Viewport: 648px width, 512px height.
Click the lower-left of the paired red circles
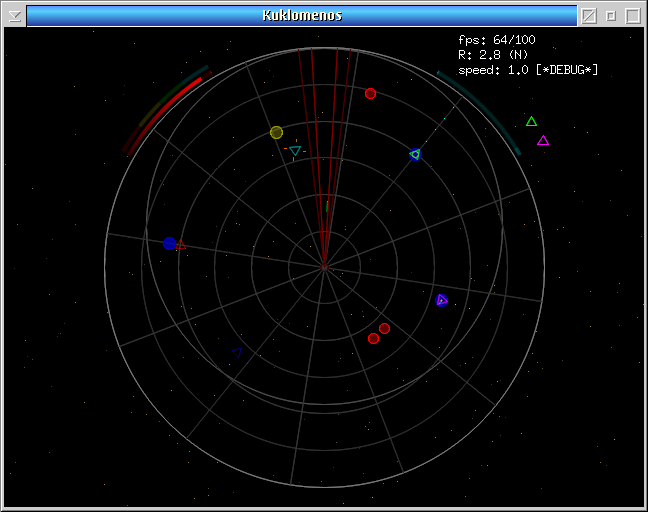(x=373, y=338)
